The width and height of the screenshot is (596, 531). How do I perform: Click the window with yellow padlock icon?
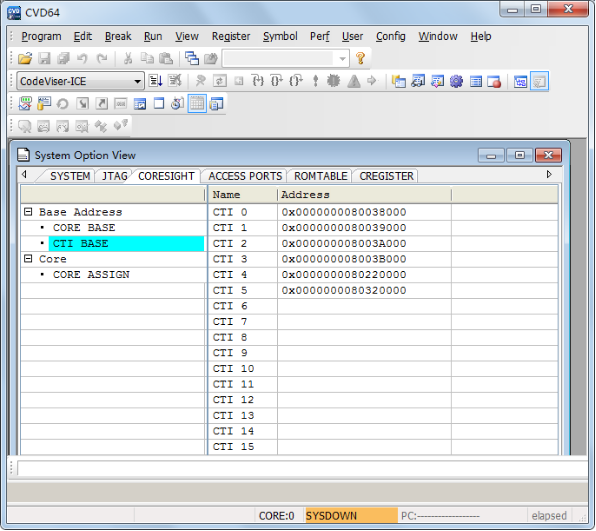44,103
